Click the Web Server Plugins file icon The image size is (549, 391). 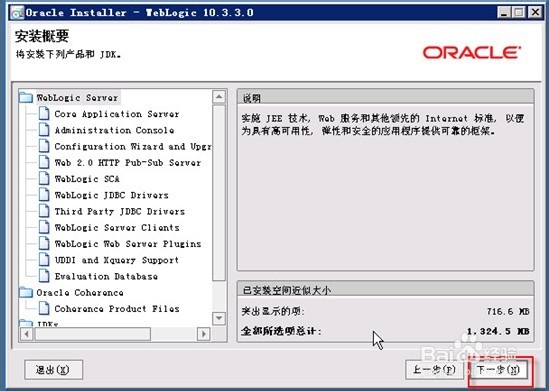[44, 244]
